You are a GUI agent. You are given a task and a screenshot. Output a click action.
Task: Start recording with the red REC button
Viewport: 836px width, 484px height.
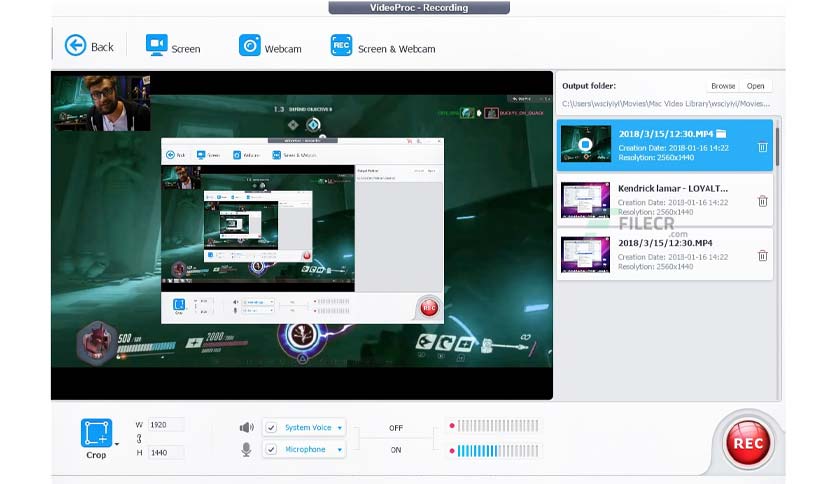pyautogui.click(x=749, y=442)
